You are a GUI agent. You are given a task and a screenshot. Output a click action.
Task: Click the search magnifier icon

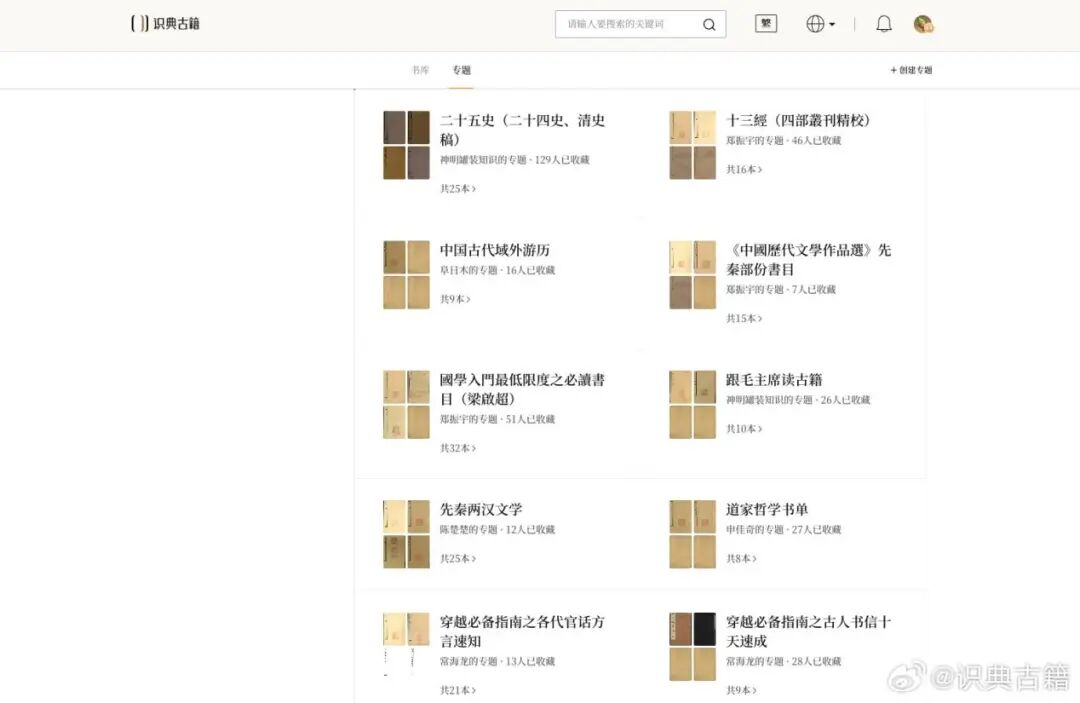pos(709,25)
